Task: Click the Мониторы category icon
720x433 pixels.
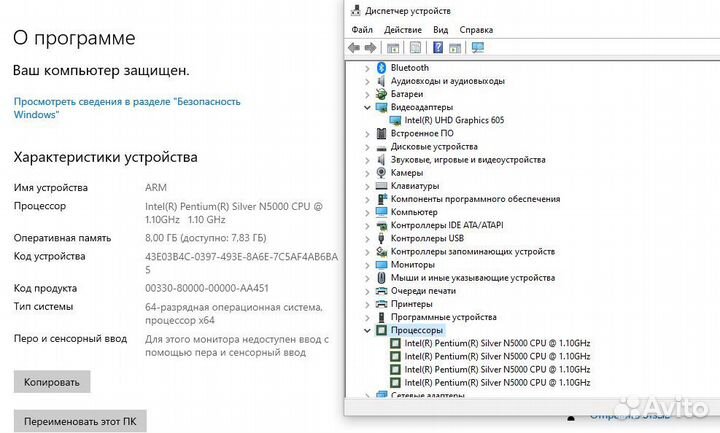Action: 381,265
